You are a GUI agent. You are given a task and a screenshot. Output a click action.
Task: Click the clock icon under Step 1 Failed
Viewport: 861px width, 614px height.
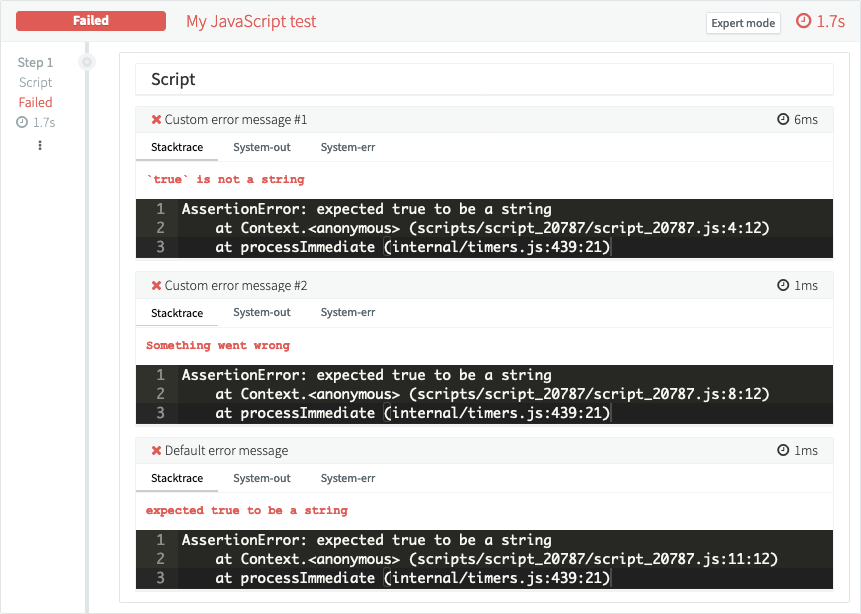[x=23, y=122]
